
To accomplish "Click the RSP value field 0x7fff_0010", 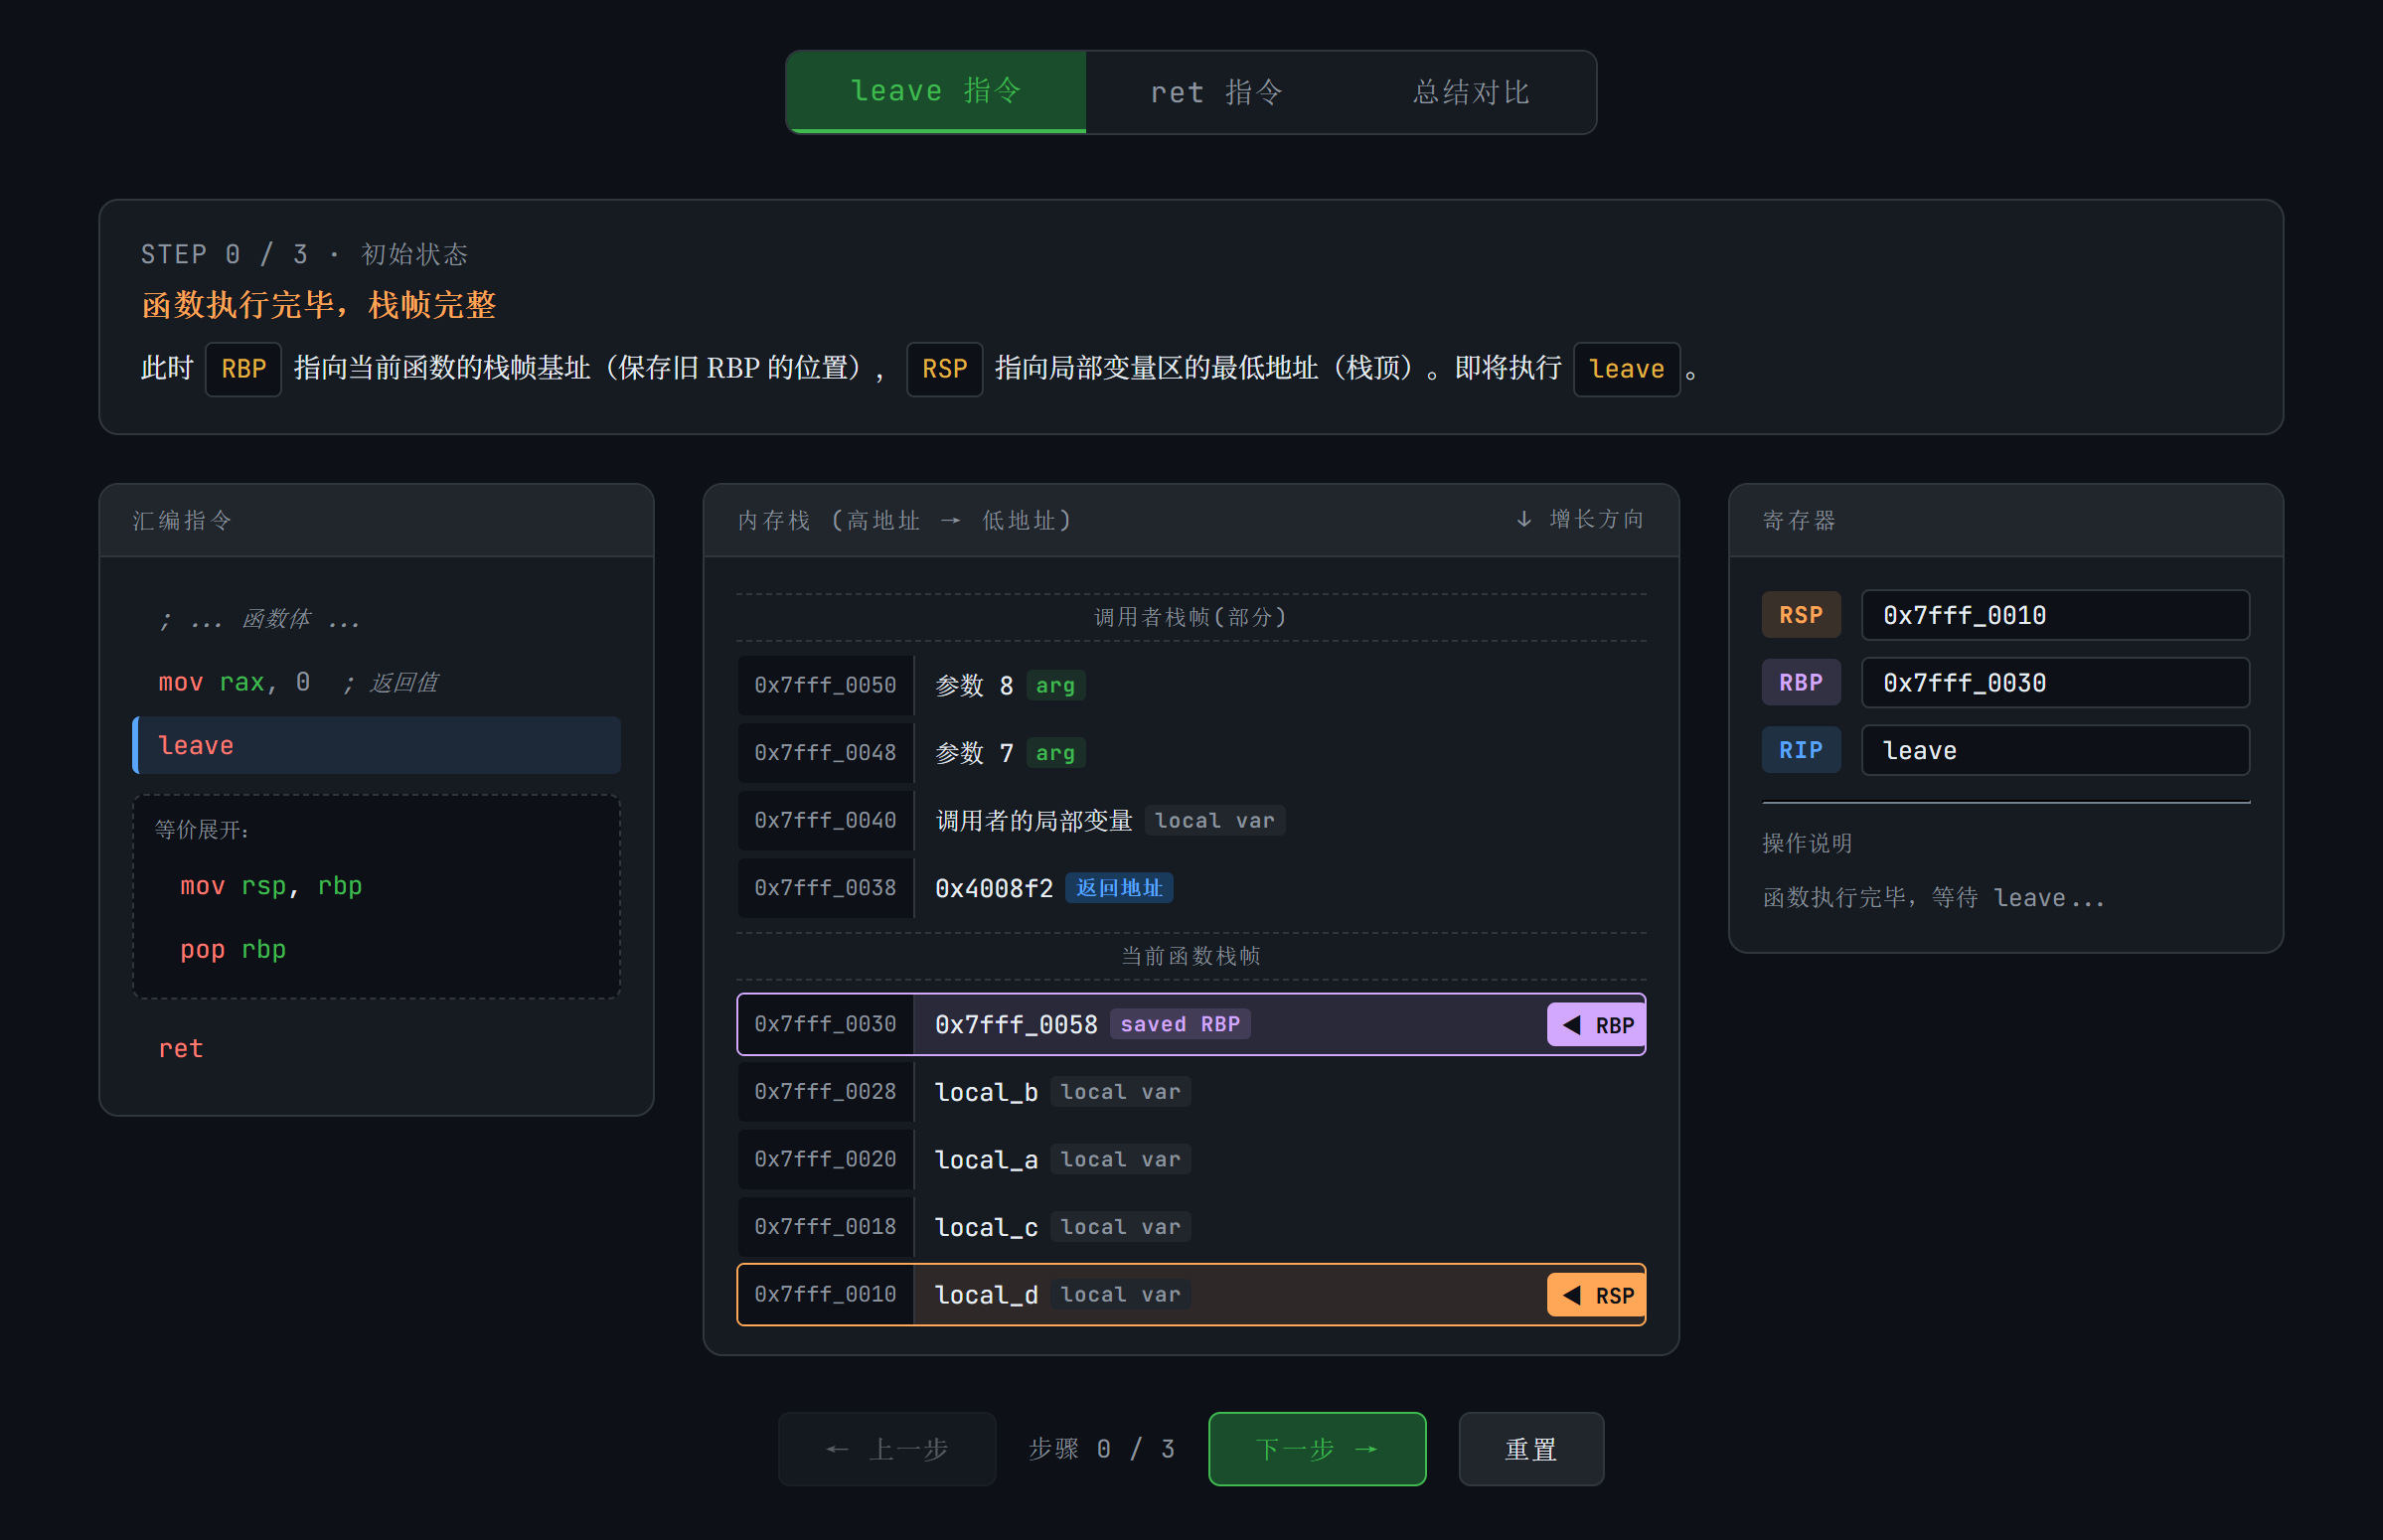I will pyautogui.click(x=2054, y=615).
